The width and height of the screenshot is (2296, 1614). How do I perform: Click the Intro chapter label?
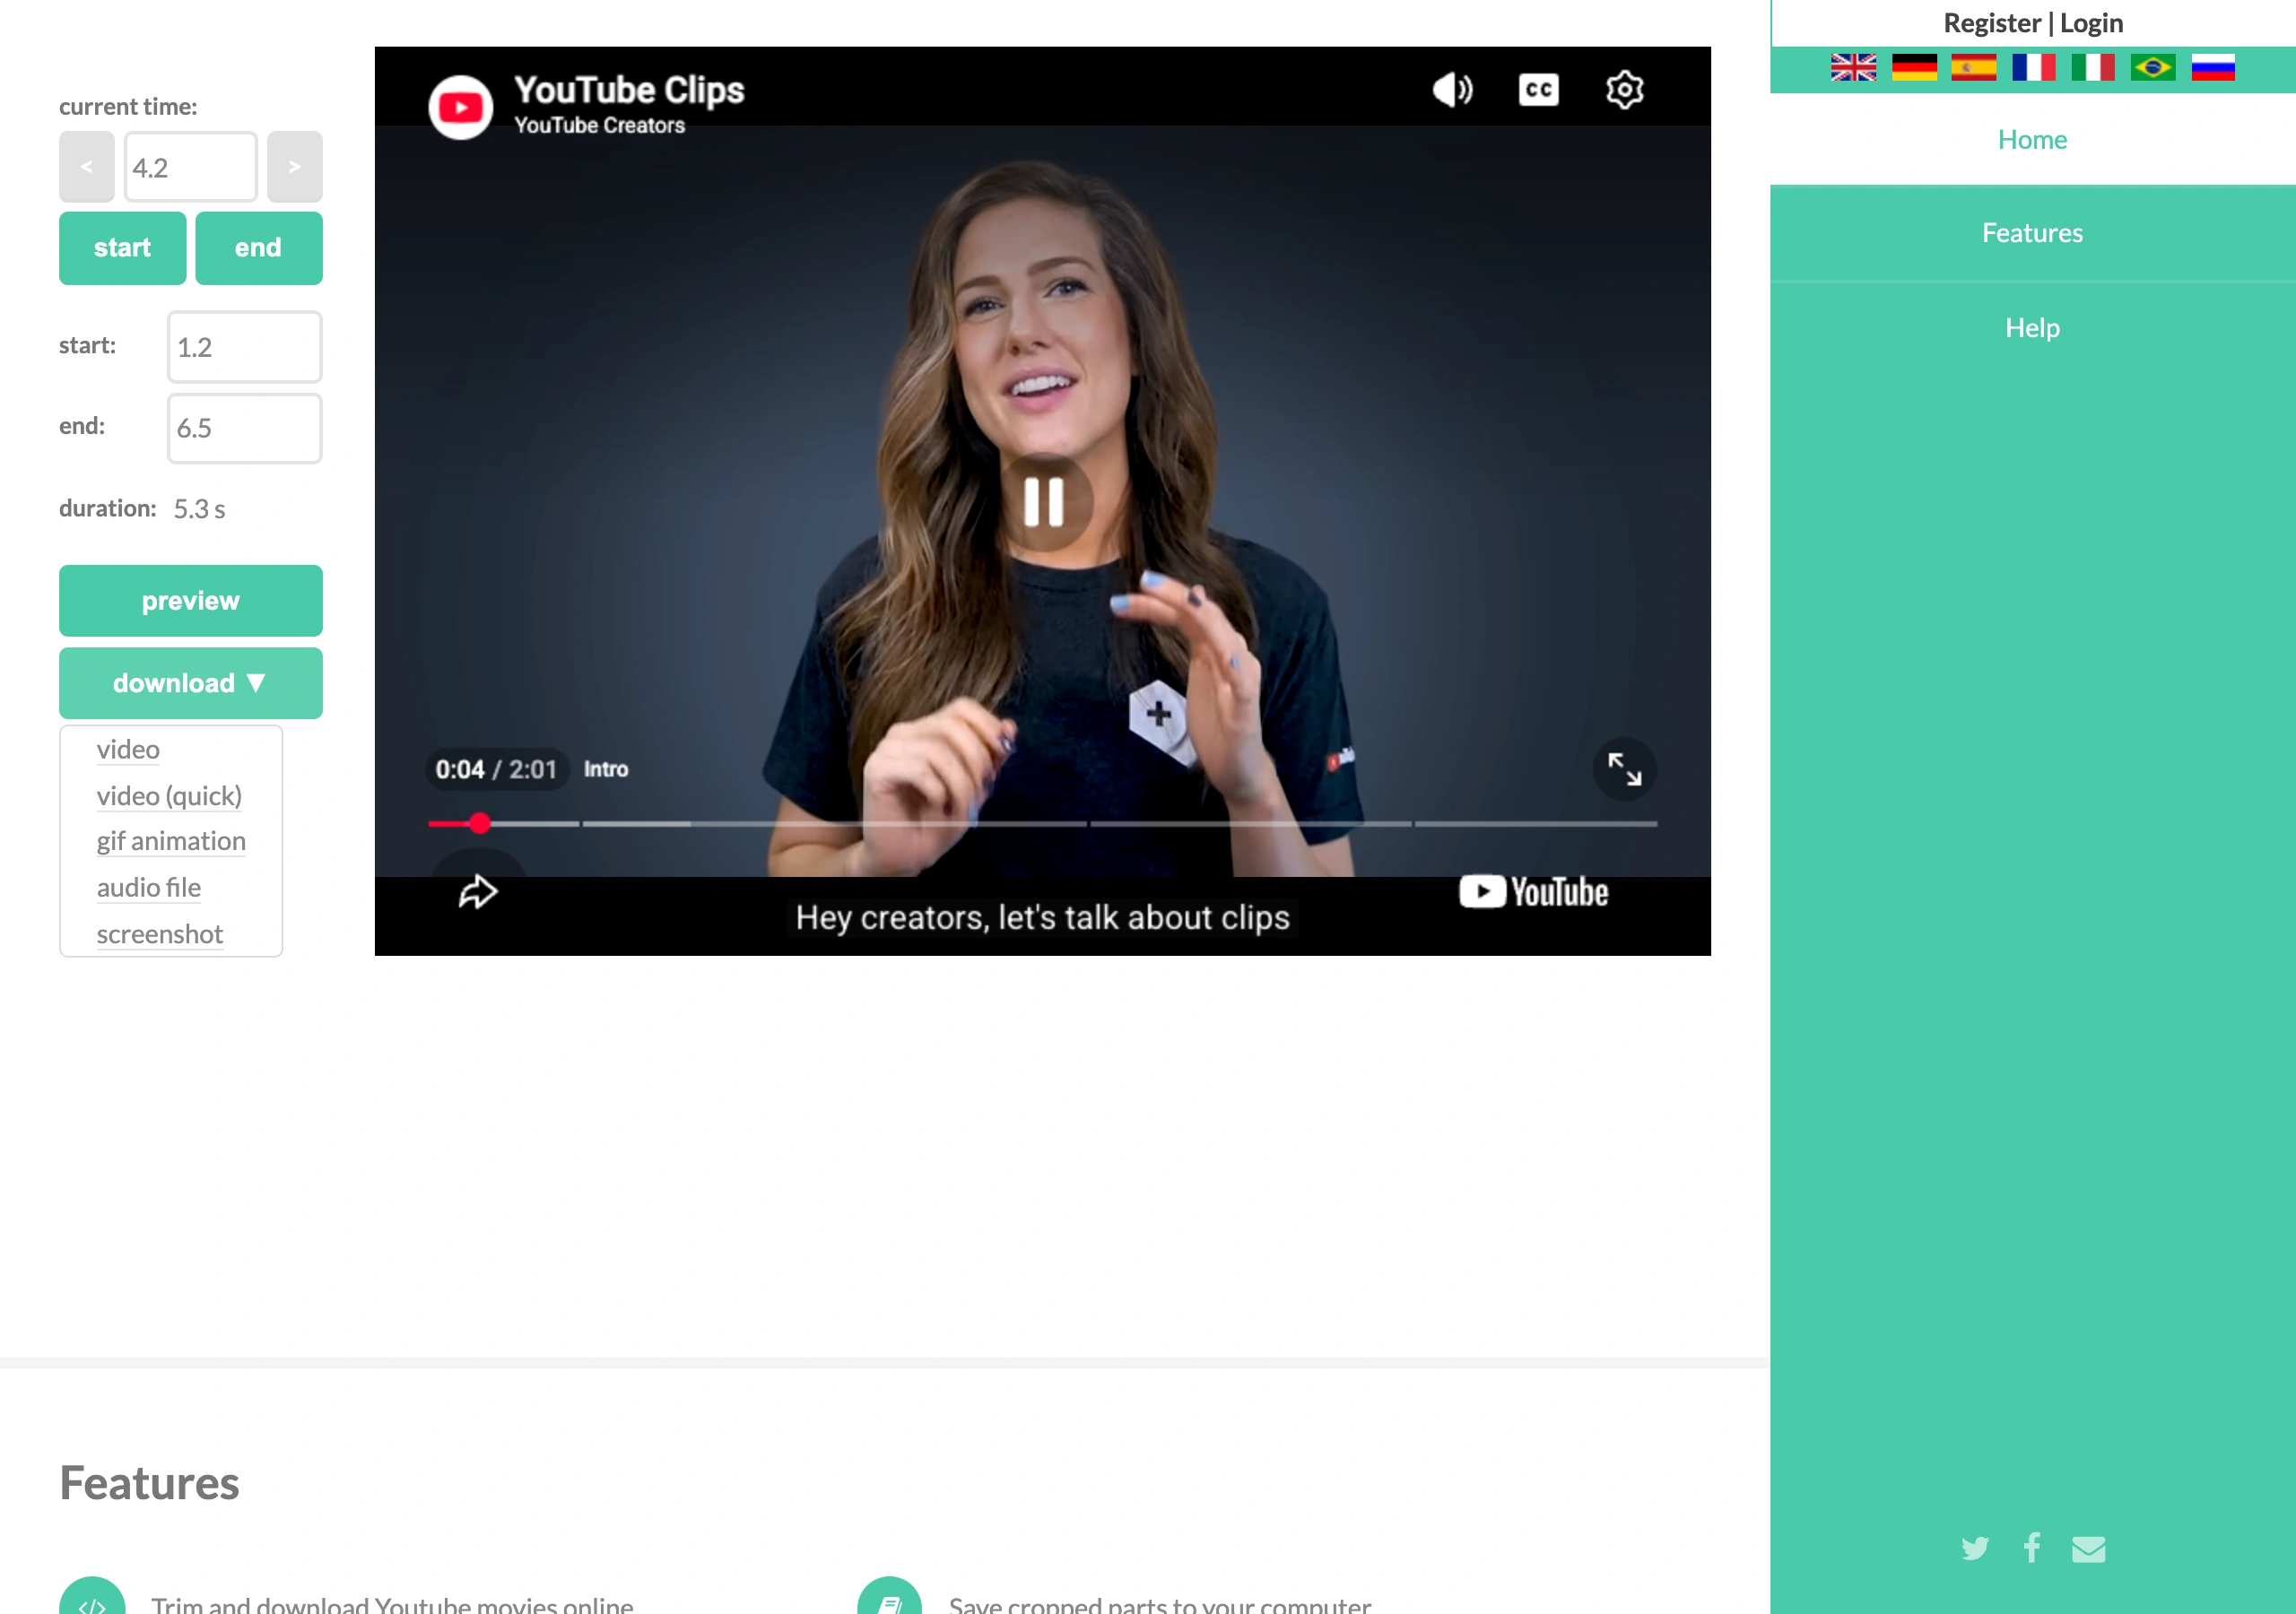tap(606, 769)
